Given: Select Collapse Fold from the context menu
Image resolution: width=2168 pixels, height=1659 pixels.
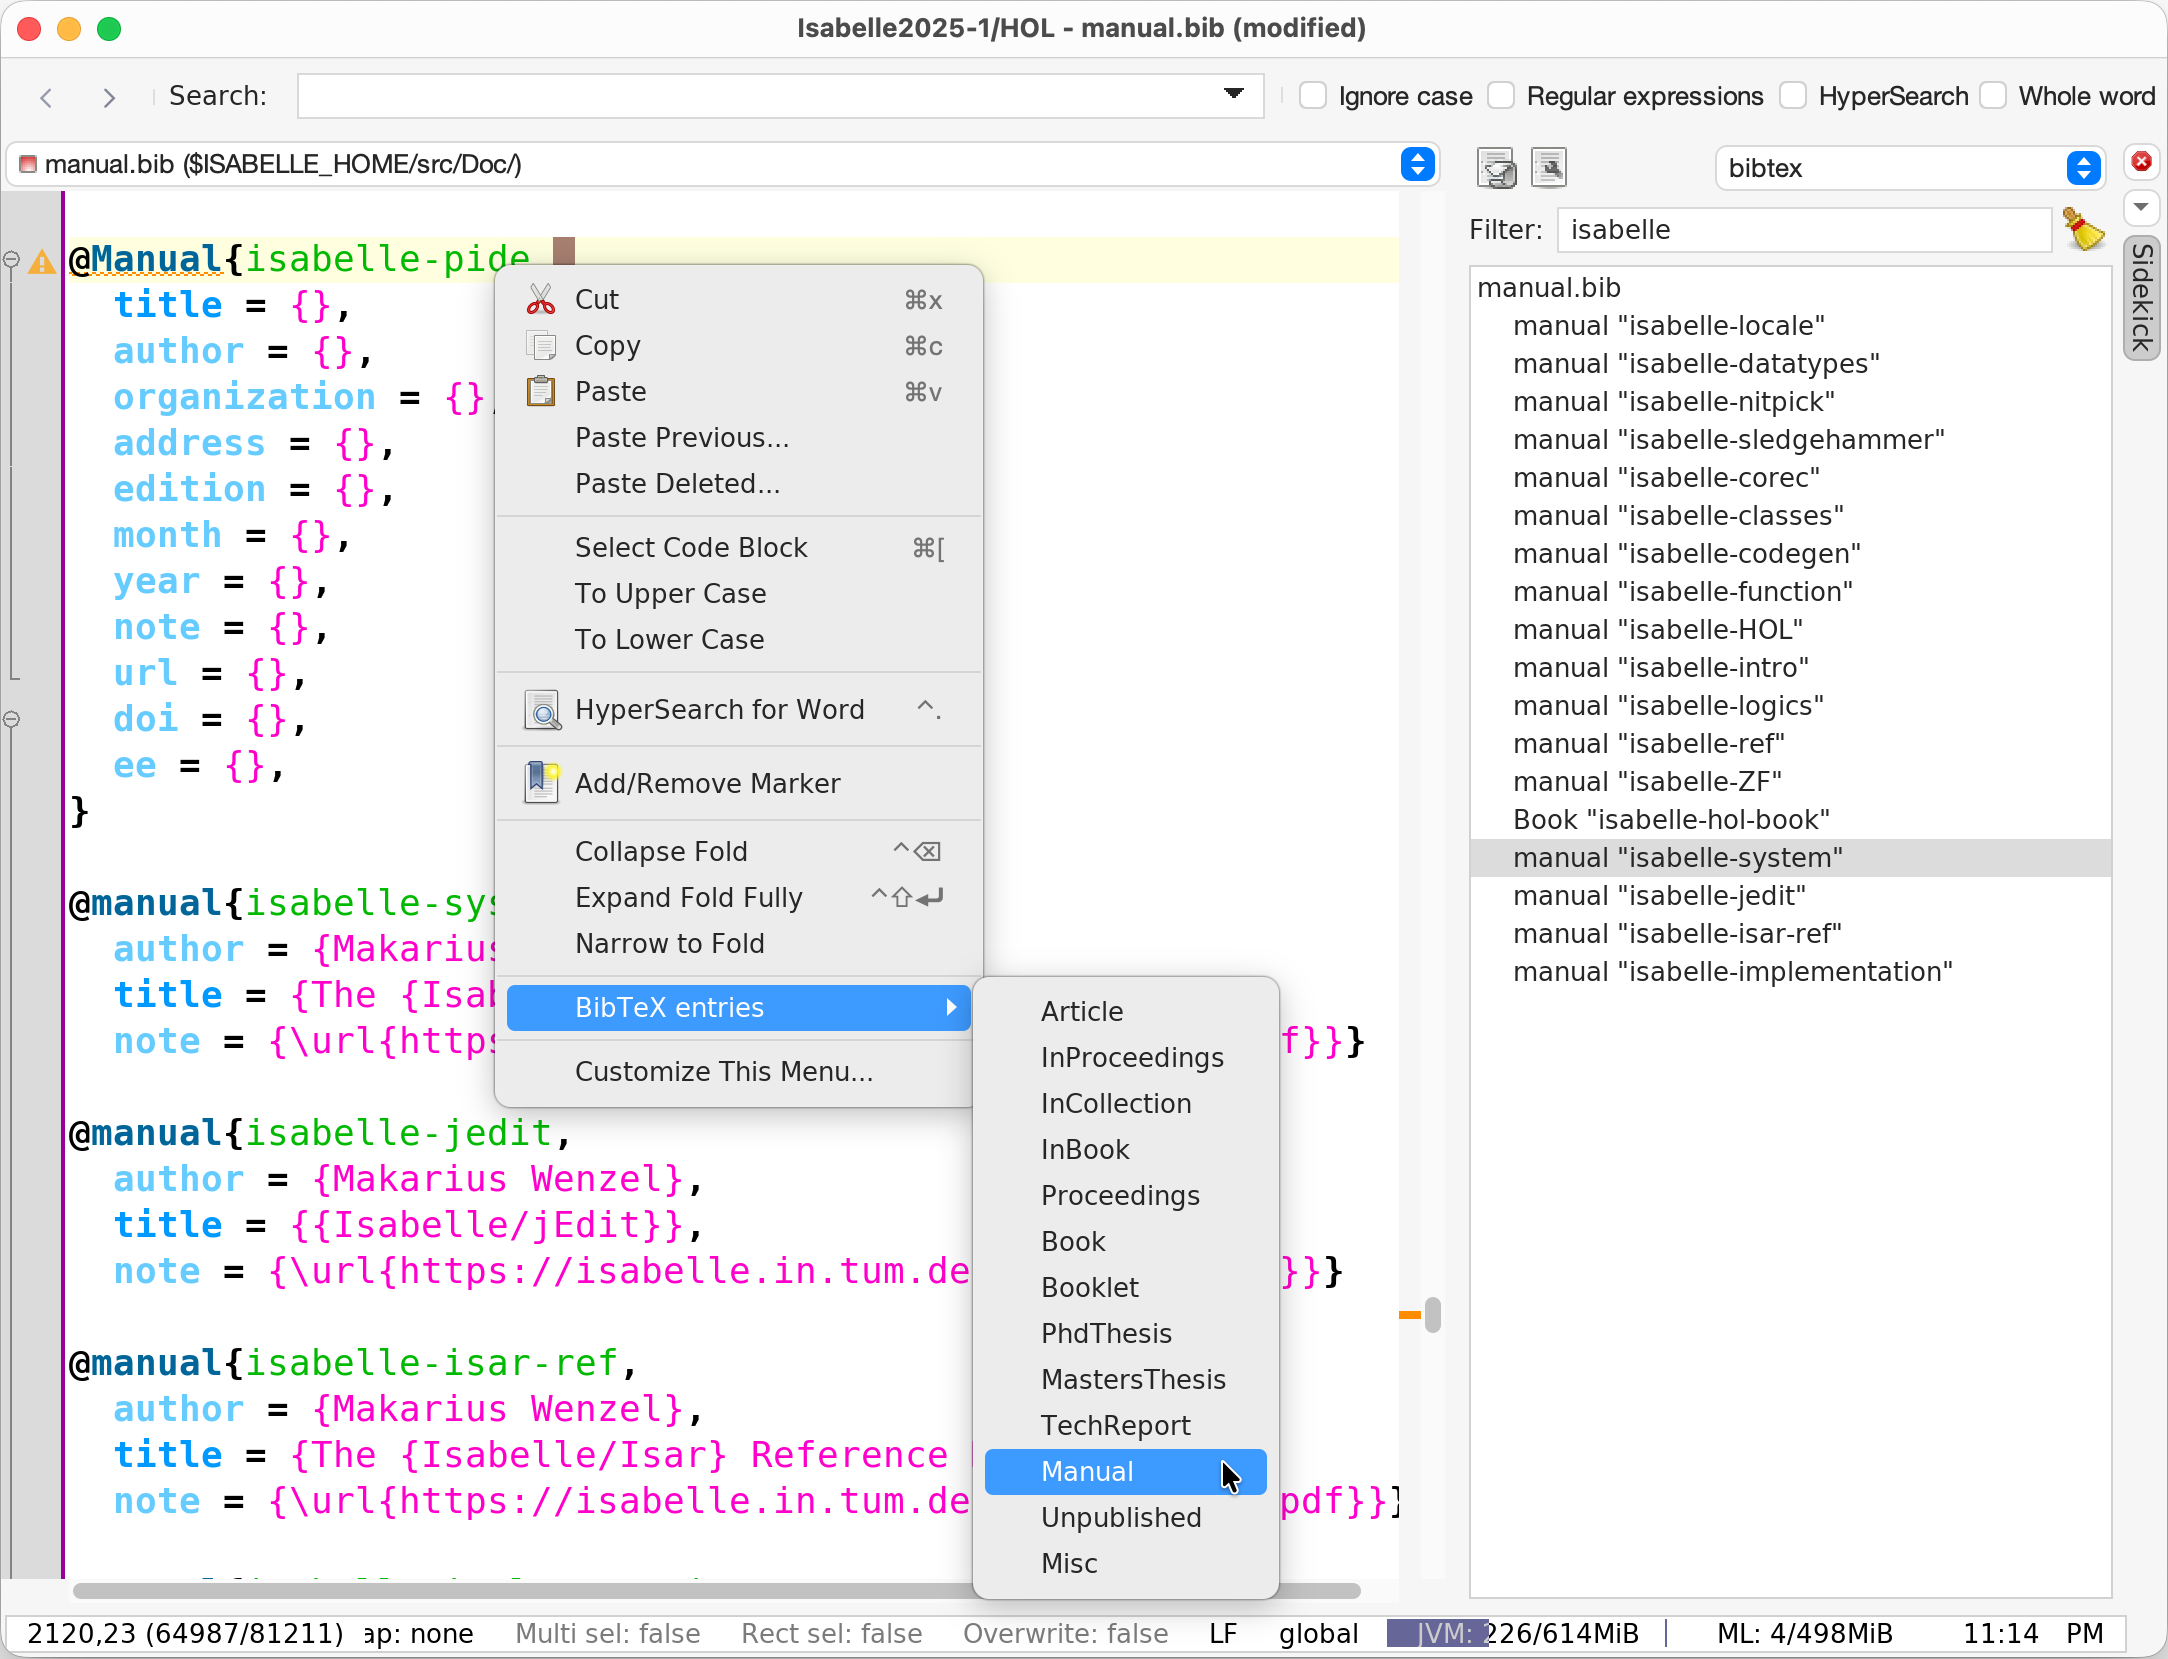Looking at the screenshot, I should pos(661,851).
